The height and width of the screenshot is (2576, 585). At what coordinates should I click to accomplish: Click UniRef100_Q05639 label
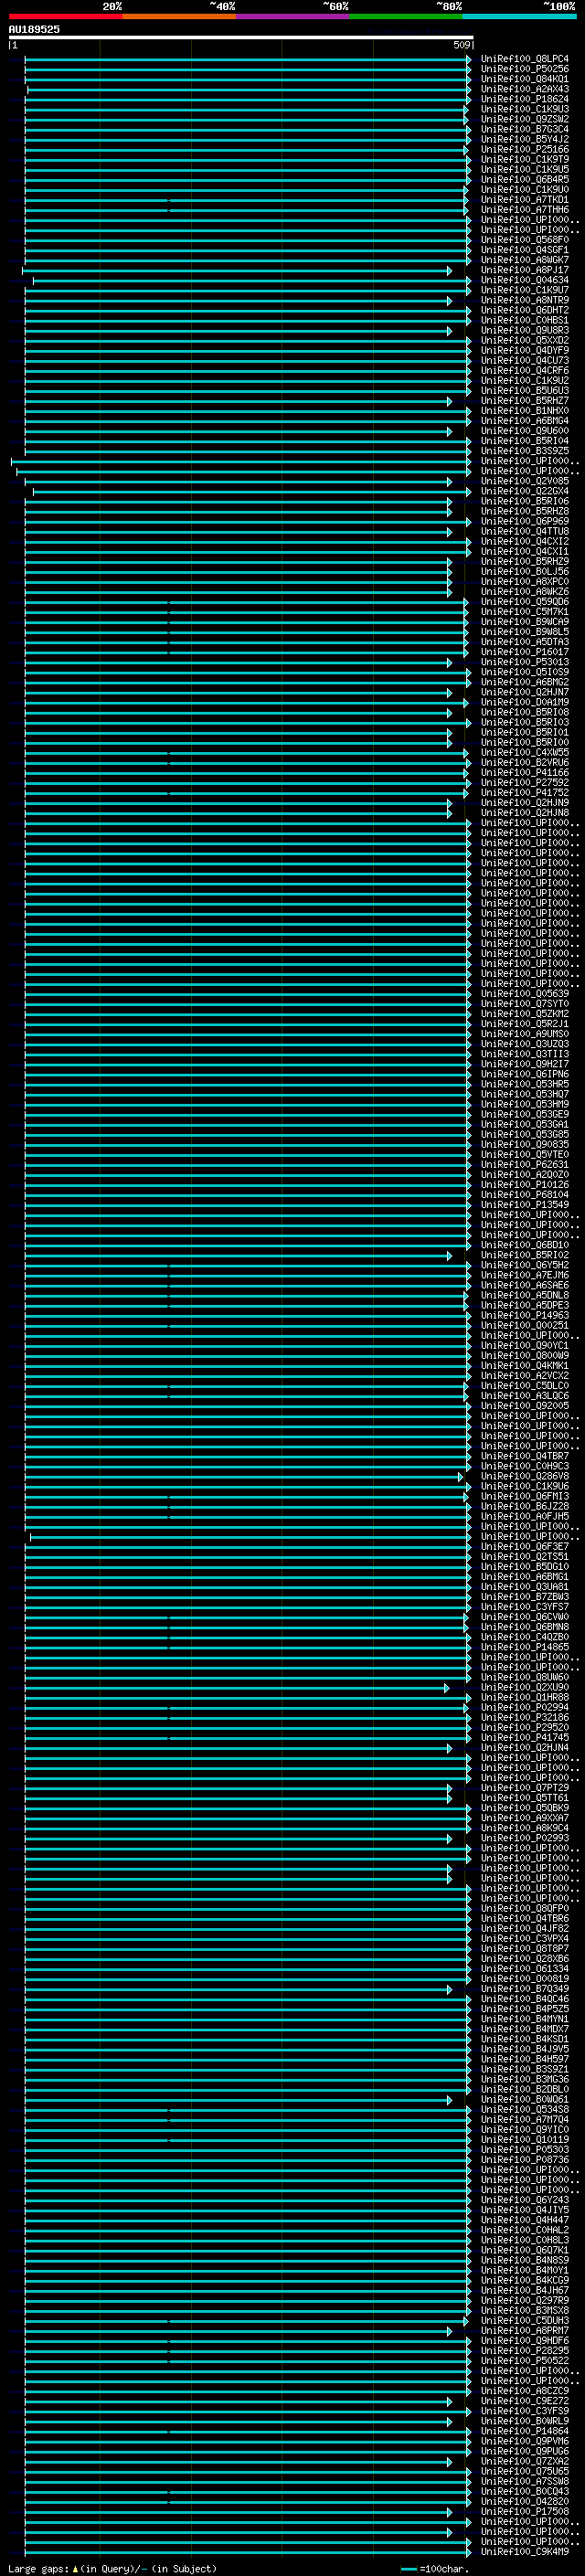524,994
